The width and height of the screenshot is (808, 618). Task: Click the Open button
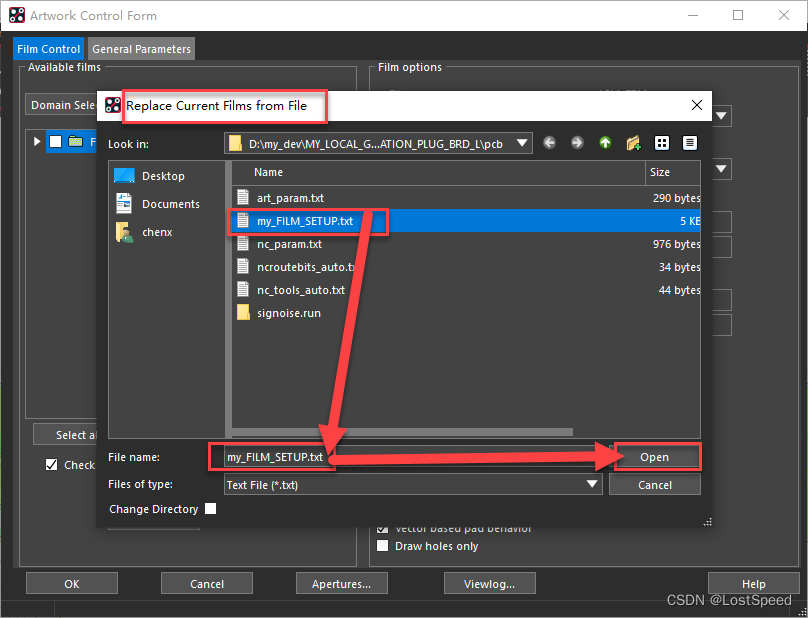point(654,457)
